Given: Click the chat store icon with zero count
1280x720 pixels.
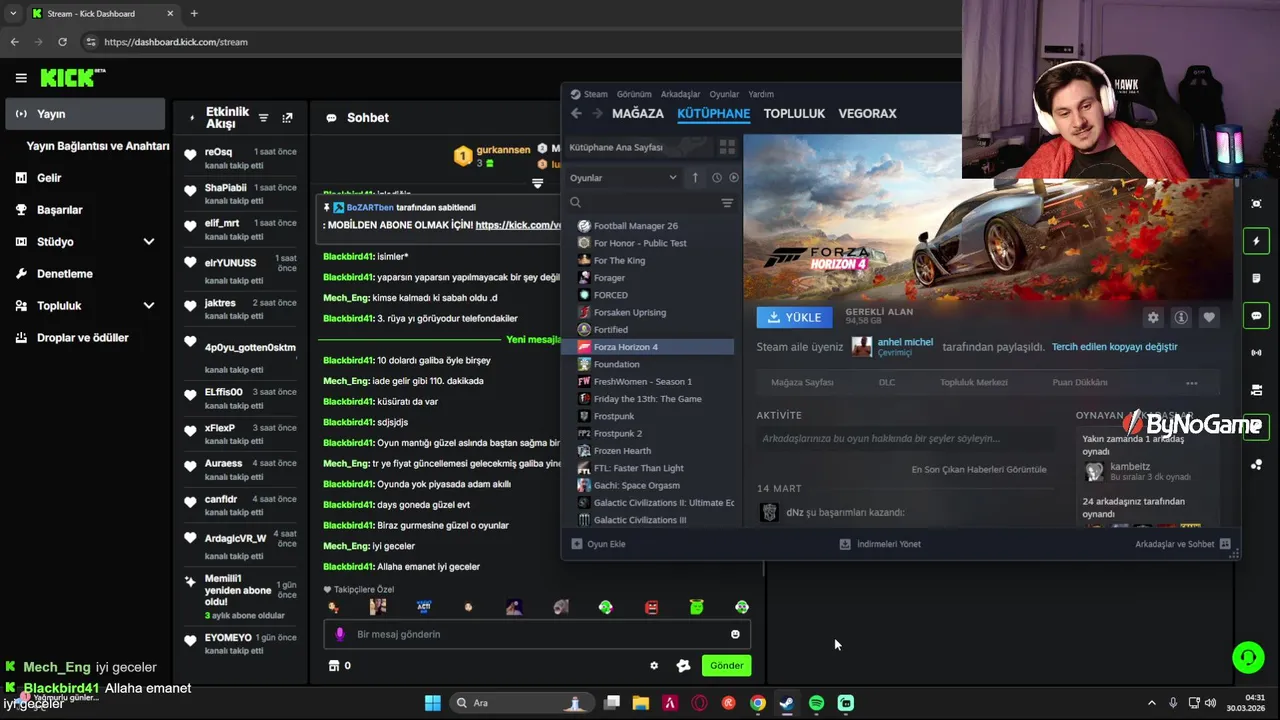Looking at the screenshot, I should click(340, 666).
